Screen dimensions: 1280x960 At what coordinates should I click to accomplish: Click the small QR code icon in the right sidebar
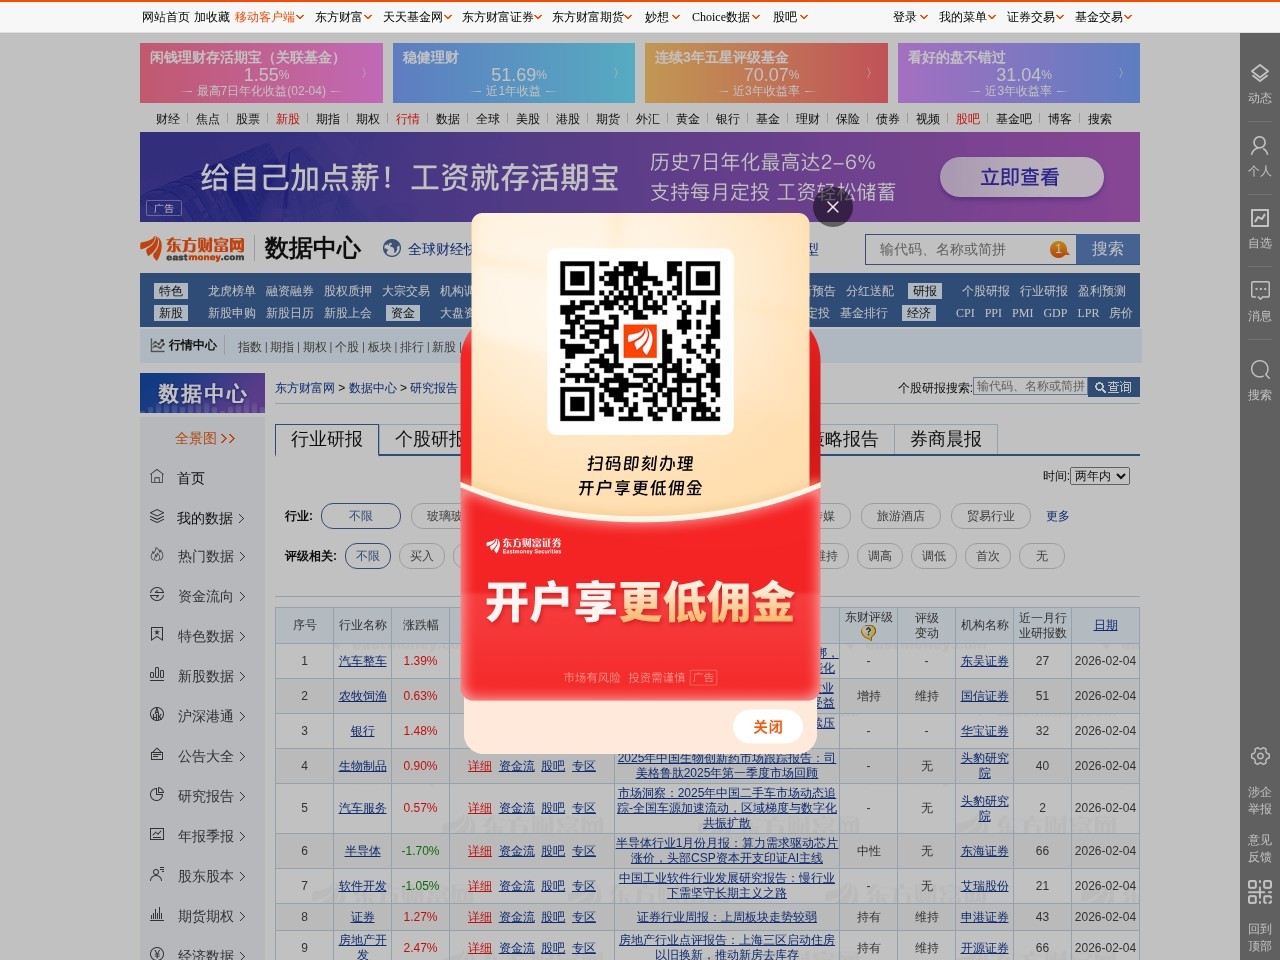pos(1260,892)
